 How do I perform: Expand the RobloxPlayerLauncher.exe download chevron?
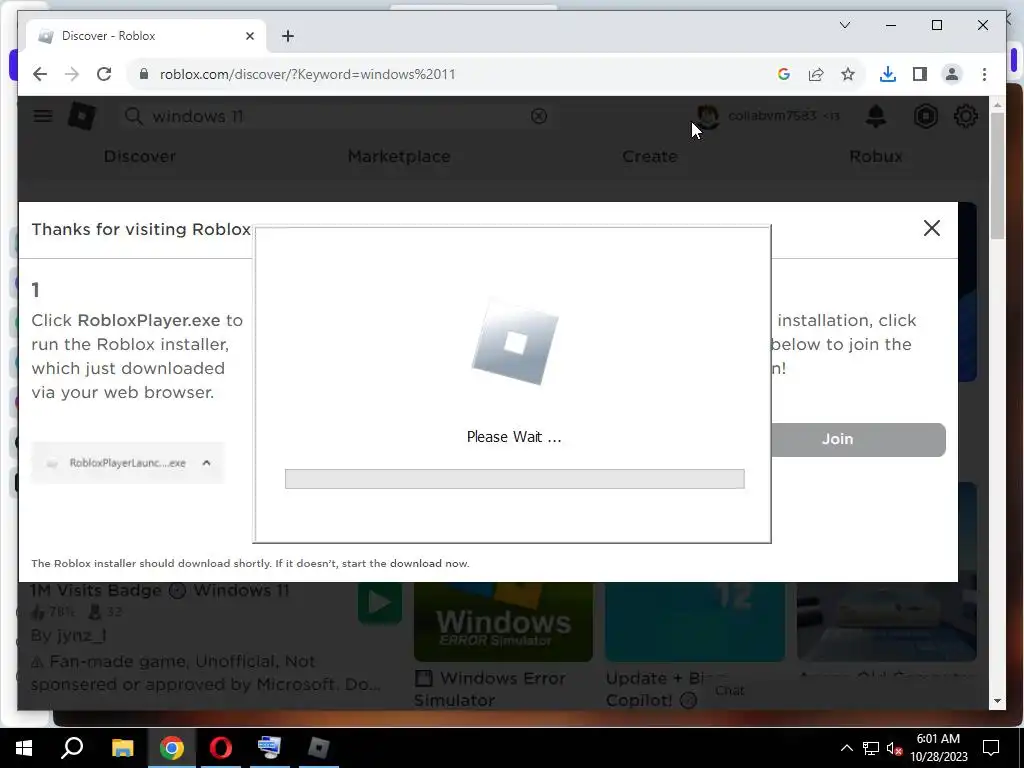(x=206, y=463)
